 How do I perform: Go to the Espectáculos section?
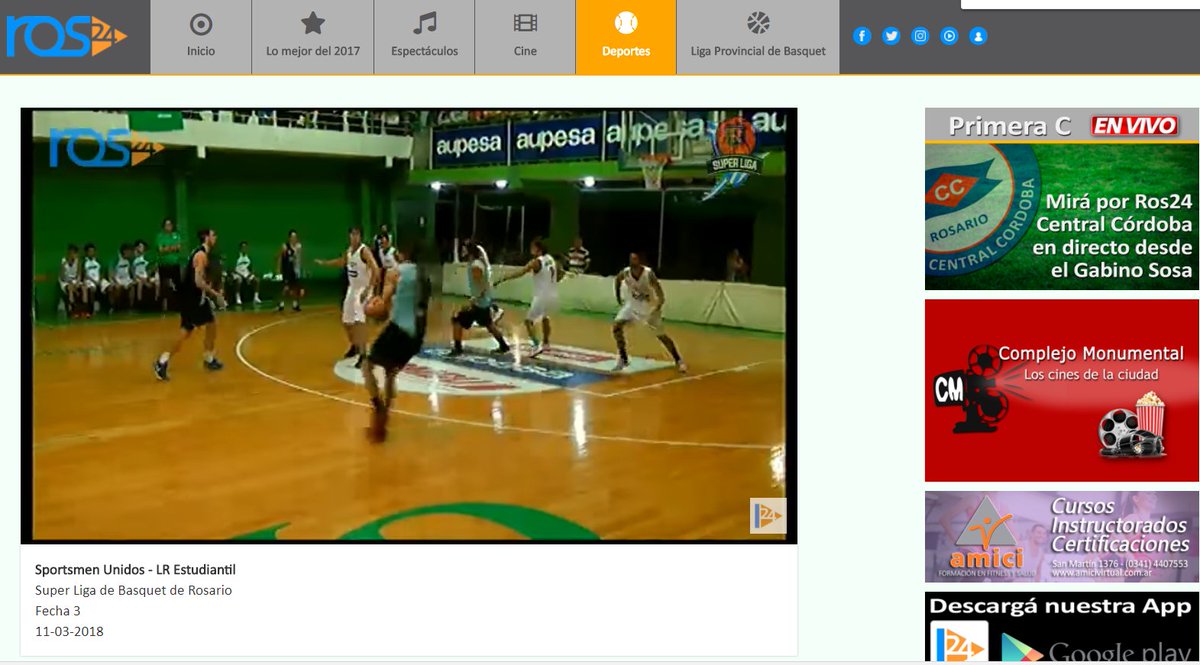pos(425,37)
